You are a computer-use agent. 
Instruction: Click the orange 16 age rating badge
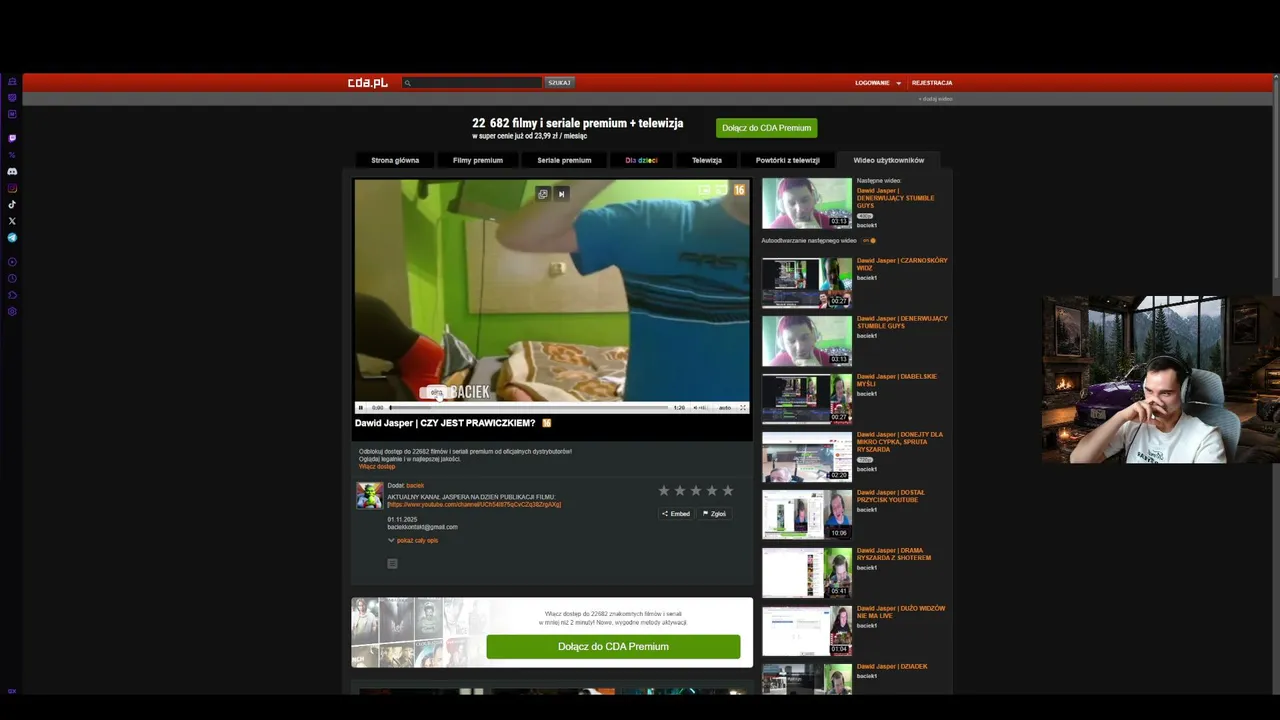tap(739, 190)
